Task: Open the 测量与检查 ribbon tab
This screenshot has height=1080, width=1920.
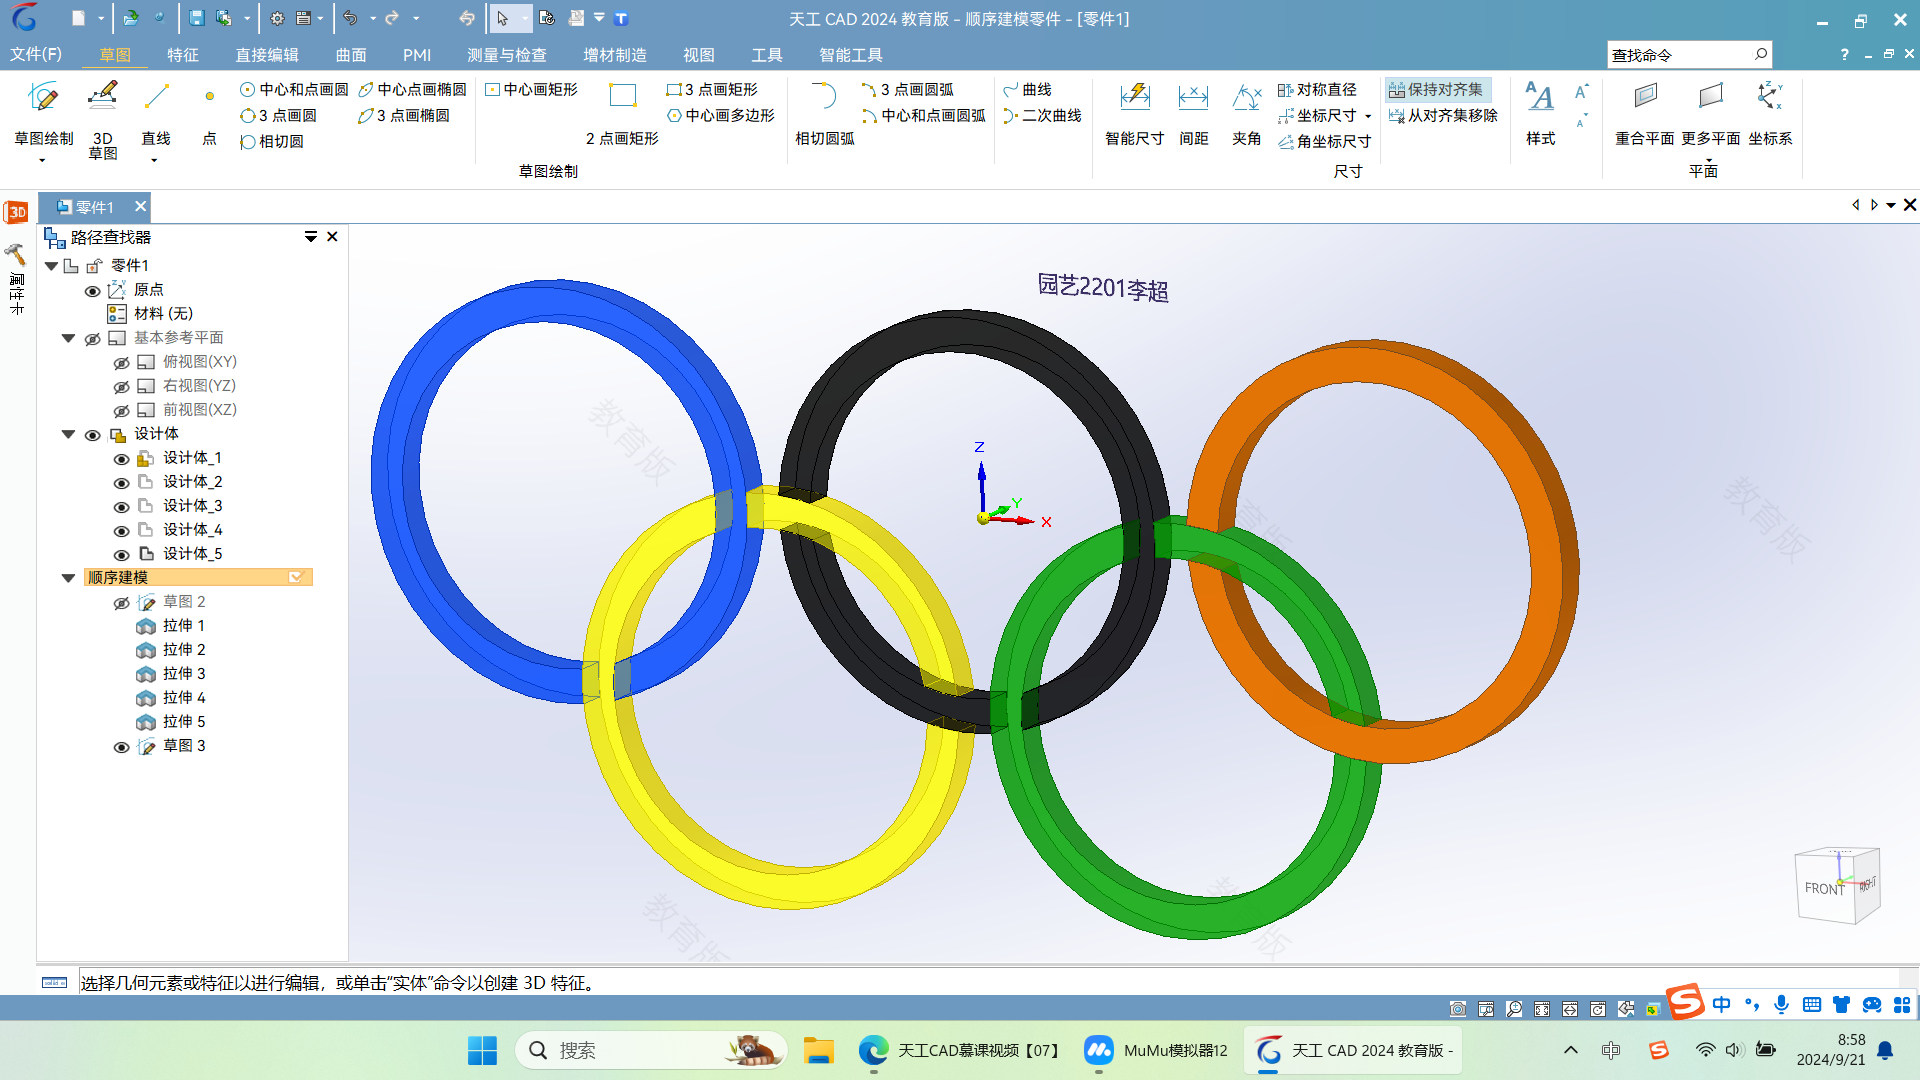Action: coord(507,55)
